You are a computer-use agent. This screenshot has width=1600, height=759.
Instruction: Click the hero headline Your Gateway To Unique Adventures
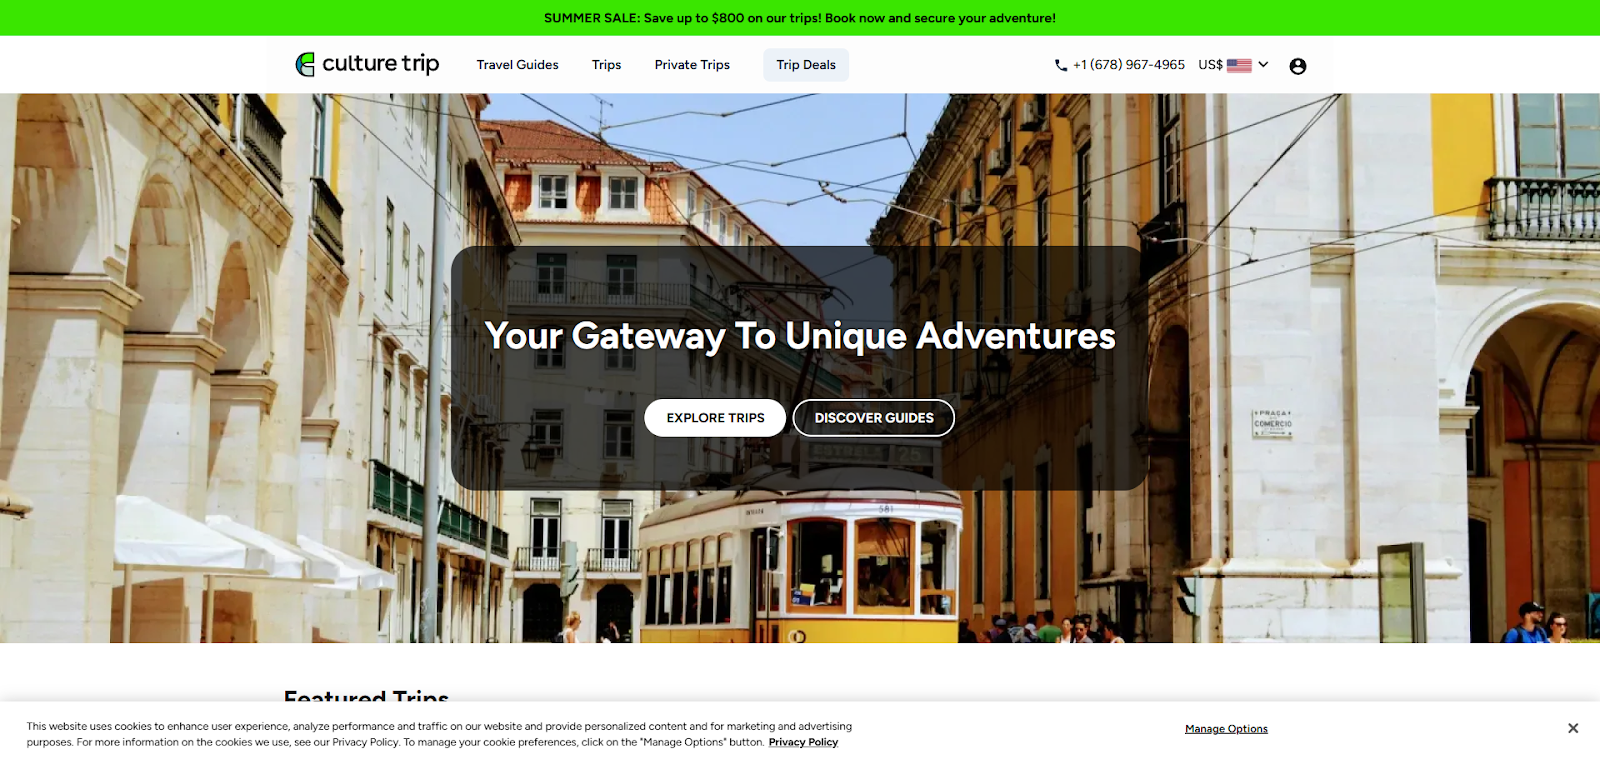pyautogui.click(x=800, y=336)
